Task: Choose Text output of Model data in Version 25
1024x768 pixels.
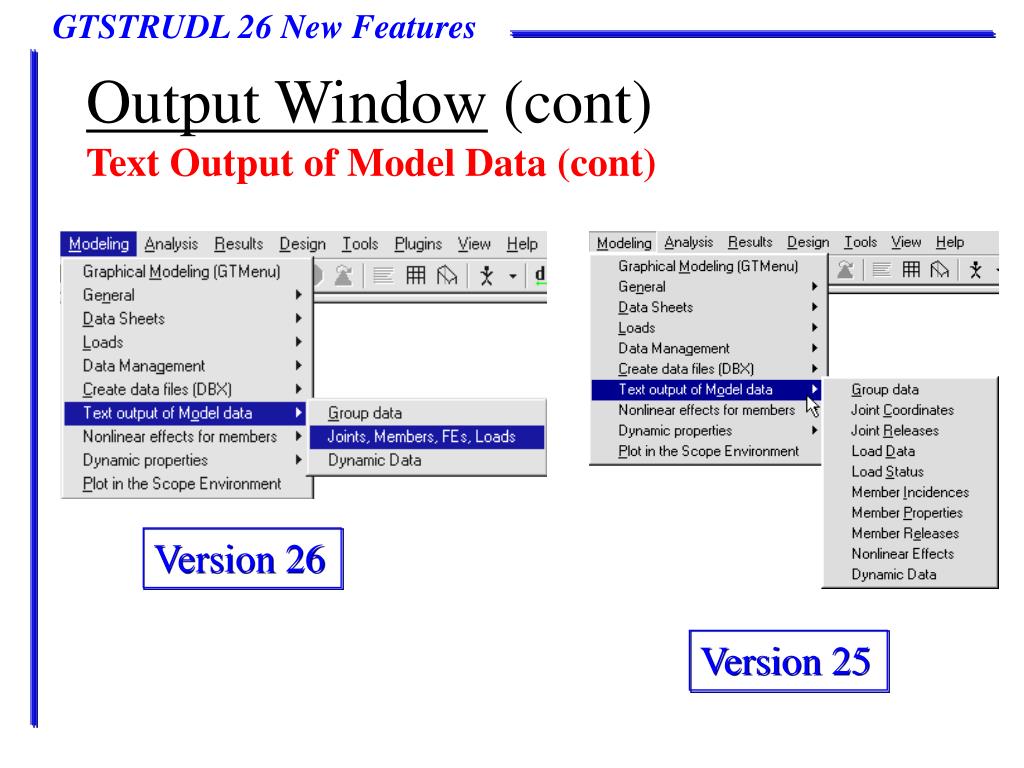Action: tap(707, 389)
